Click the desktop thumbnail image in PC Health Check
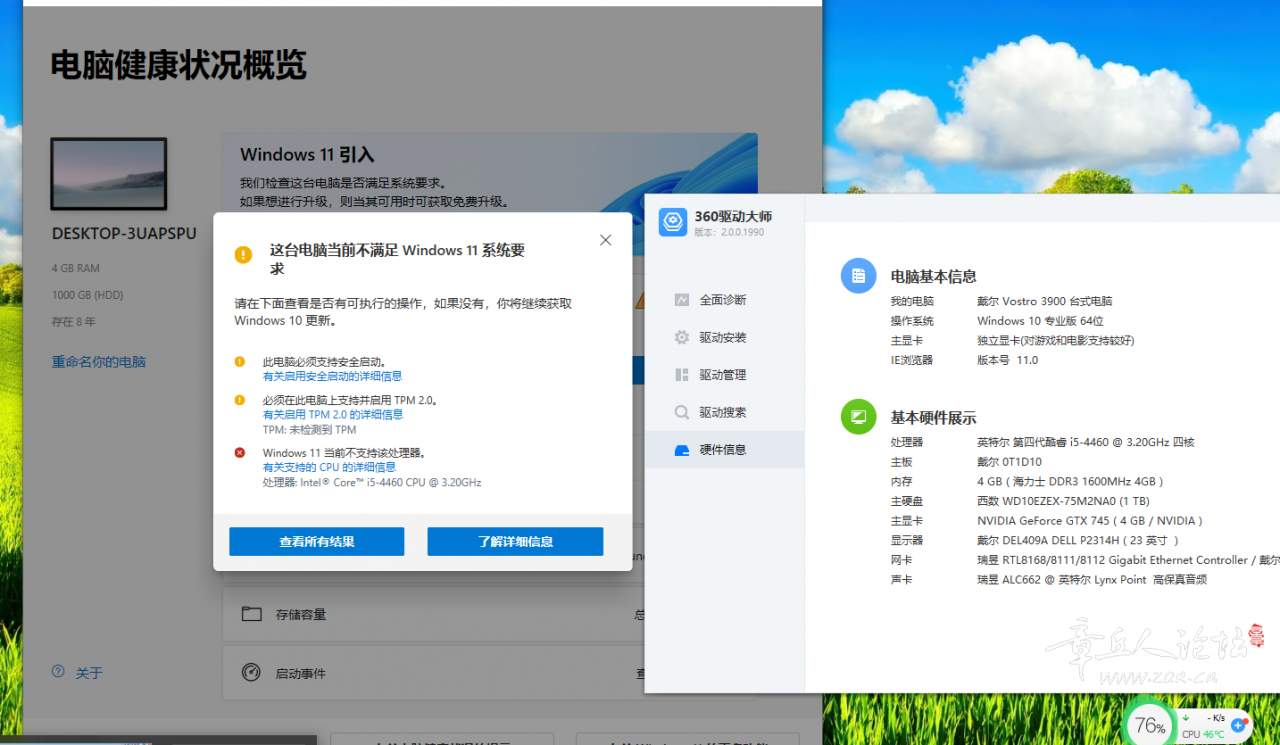This screenshot has height=745, width=1280. [109, 174]
